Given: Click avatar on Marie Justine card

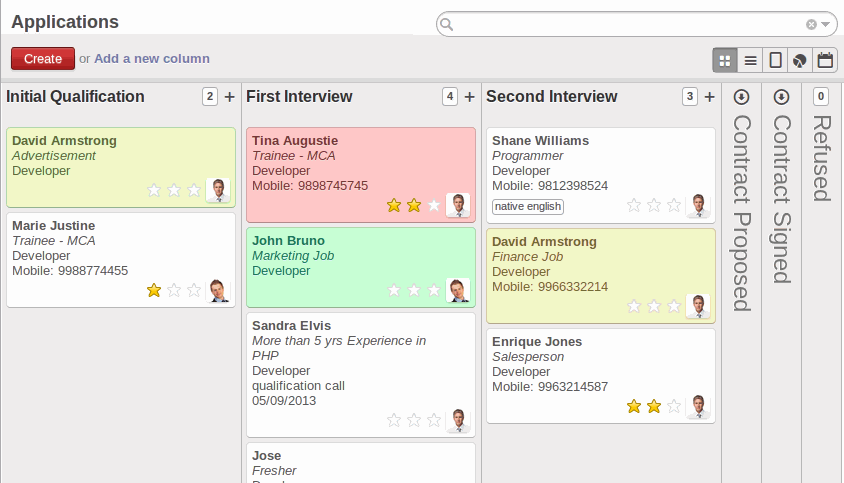Looking at the screenshot, I should pos(218,291).
